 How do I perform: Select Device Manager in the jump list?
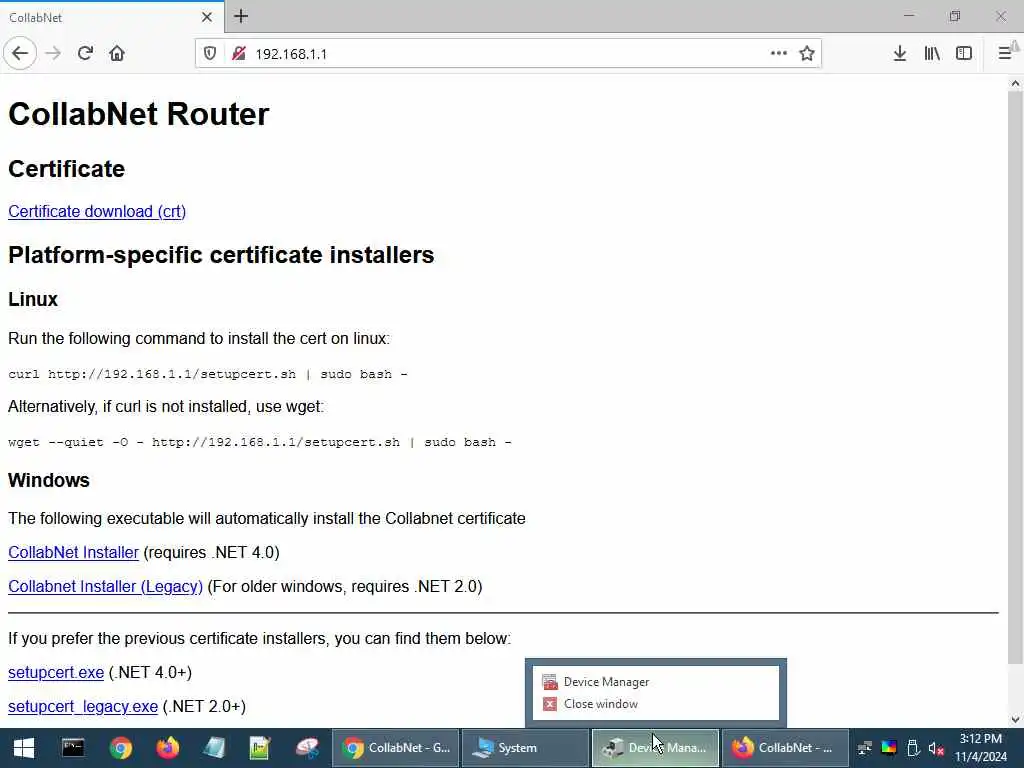(656, 682)
